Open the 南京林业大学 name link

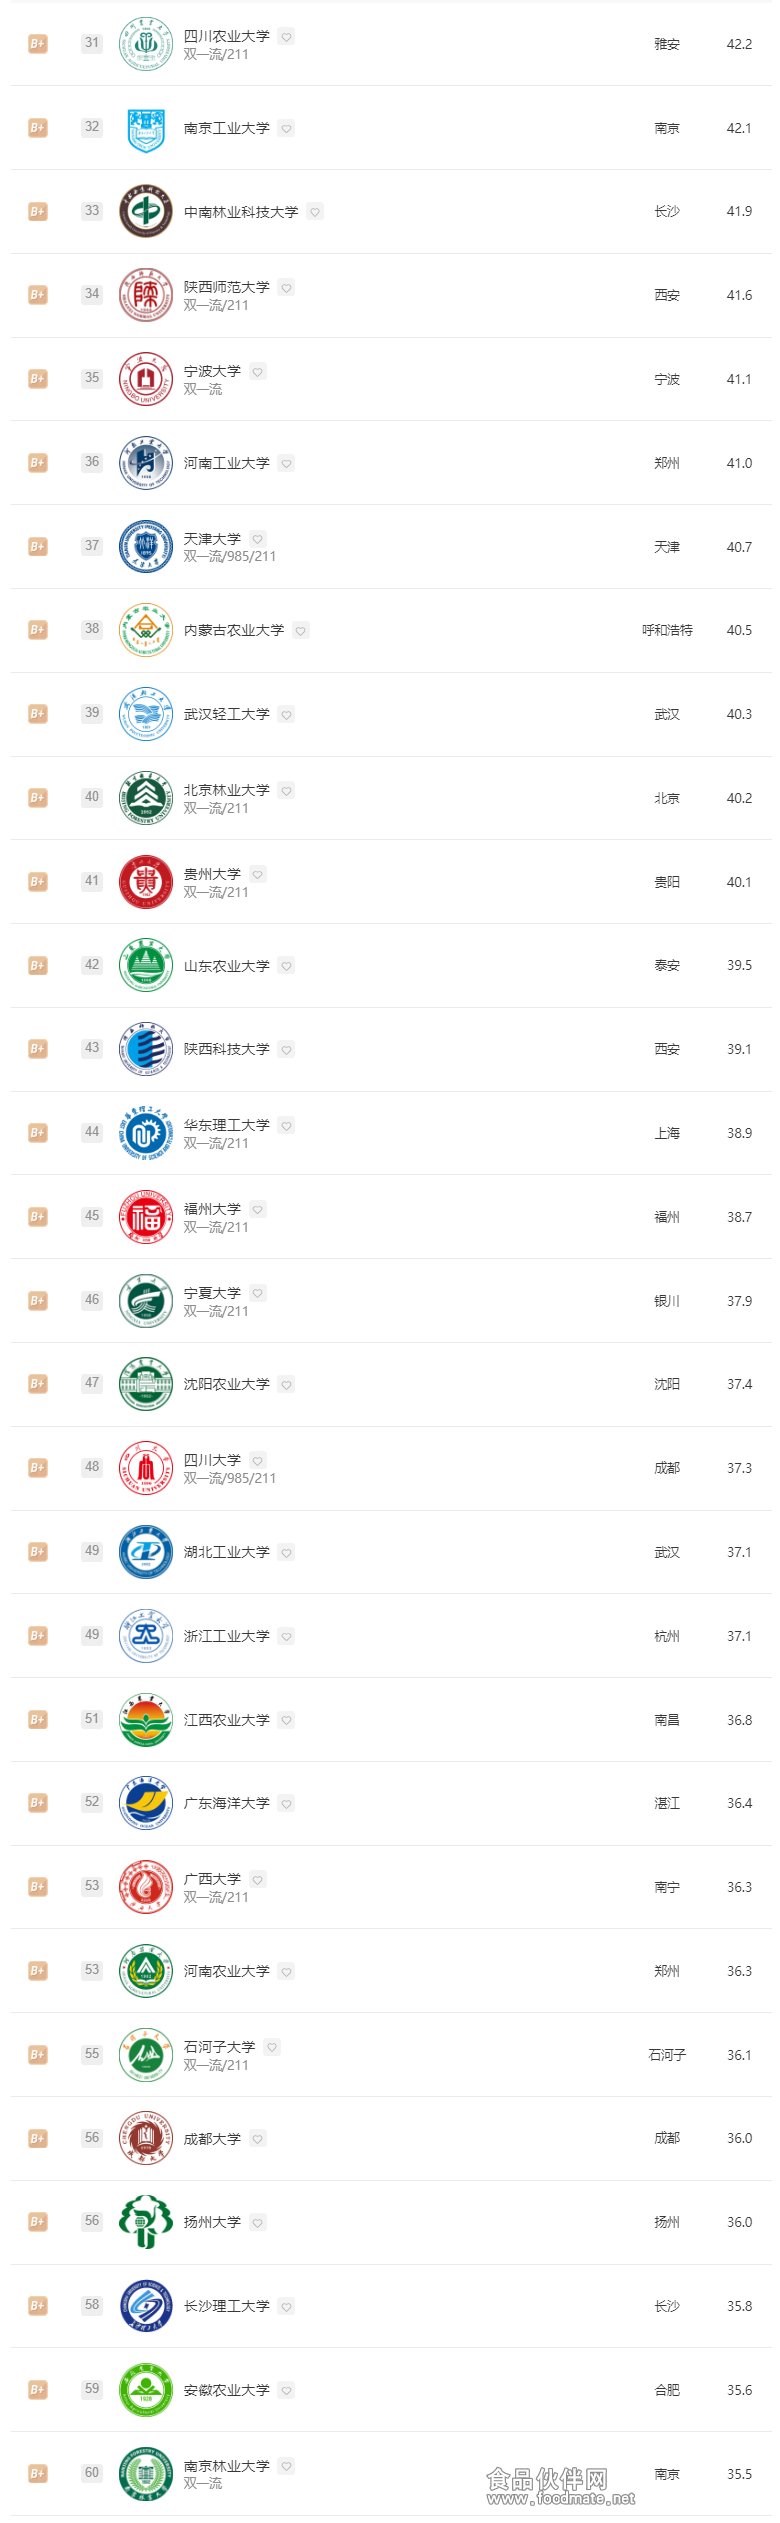(x=227, y=2466)
